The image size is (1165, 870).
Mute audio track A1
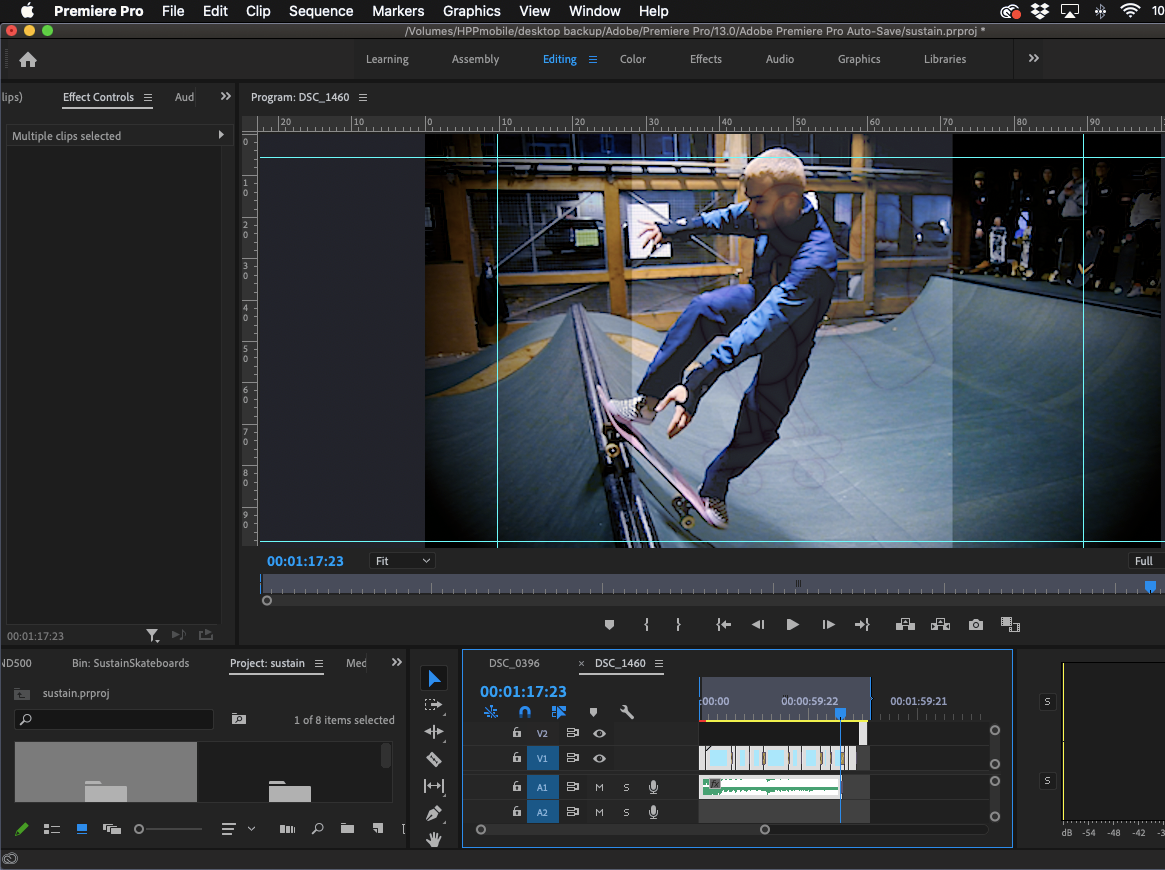click(599, 787)
